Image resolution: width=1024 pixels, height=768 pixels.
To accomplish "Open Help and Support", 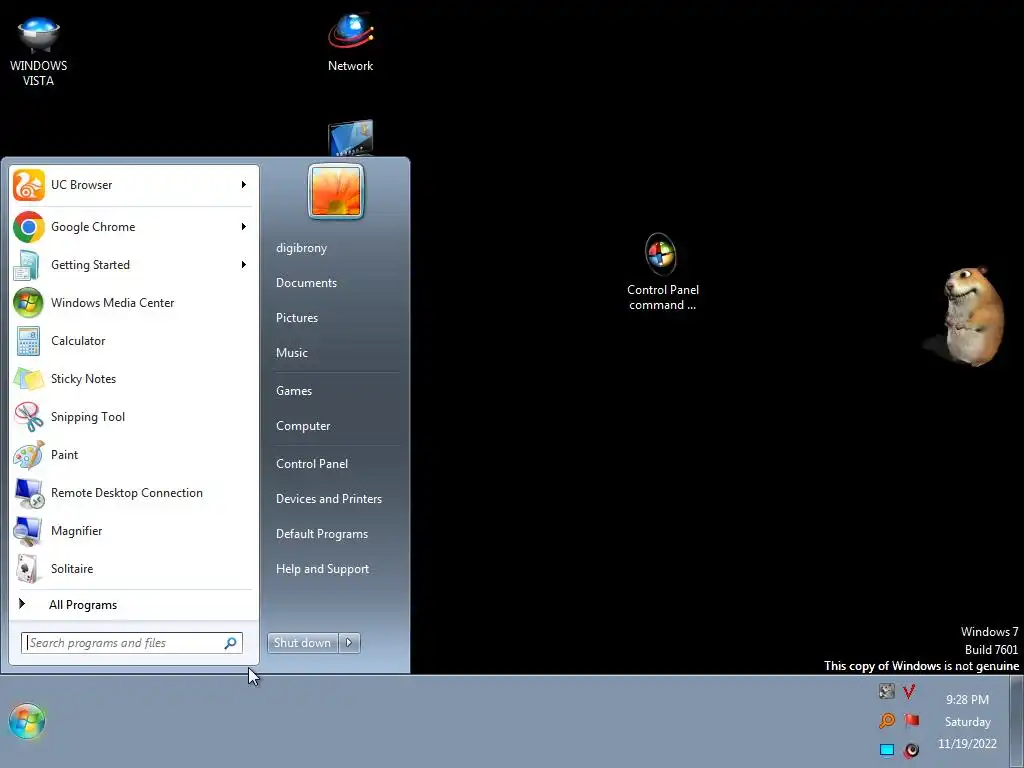I will pos(322,569).
